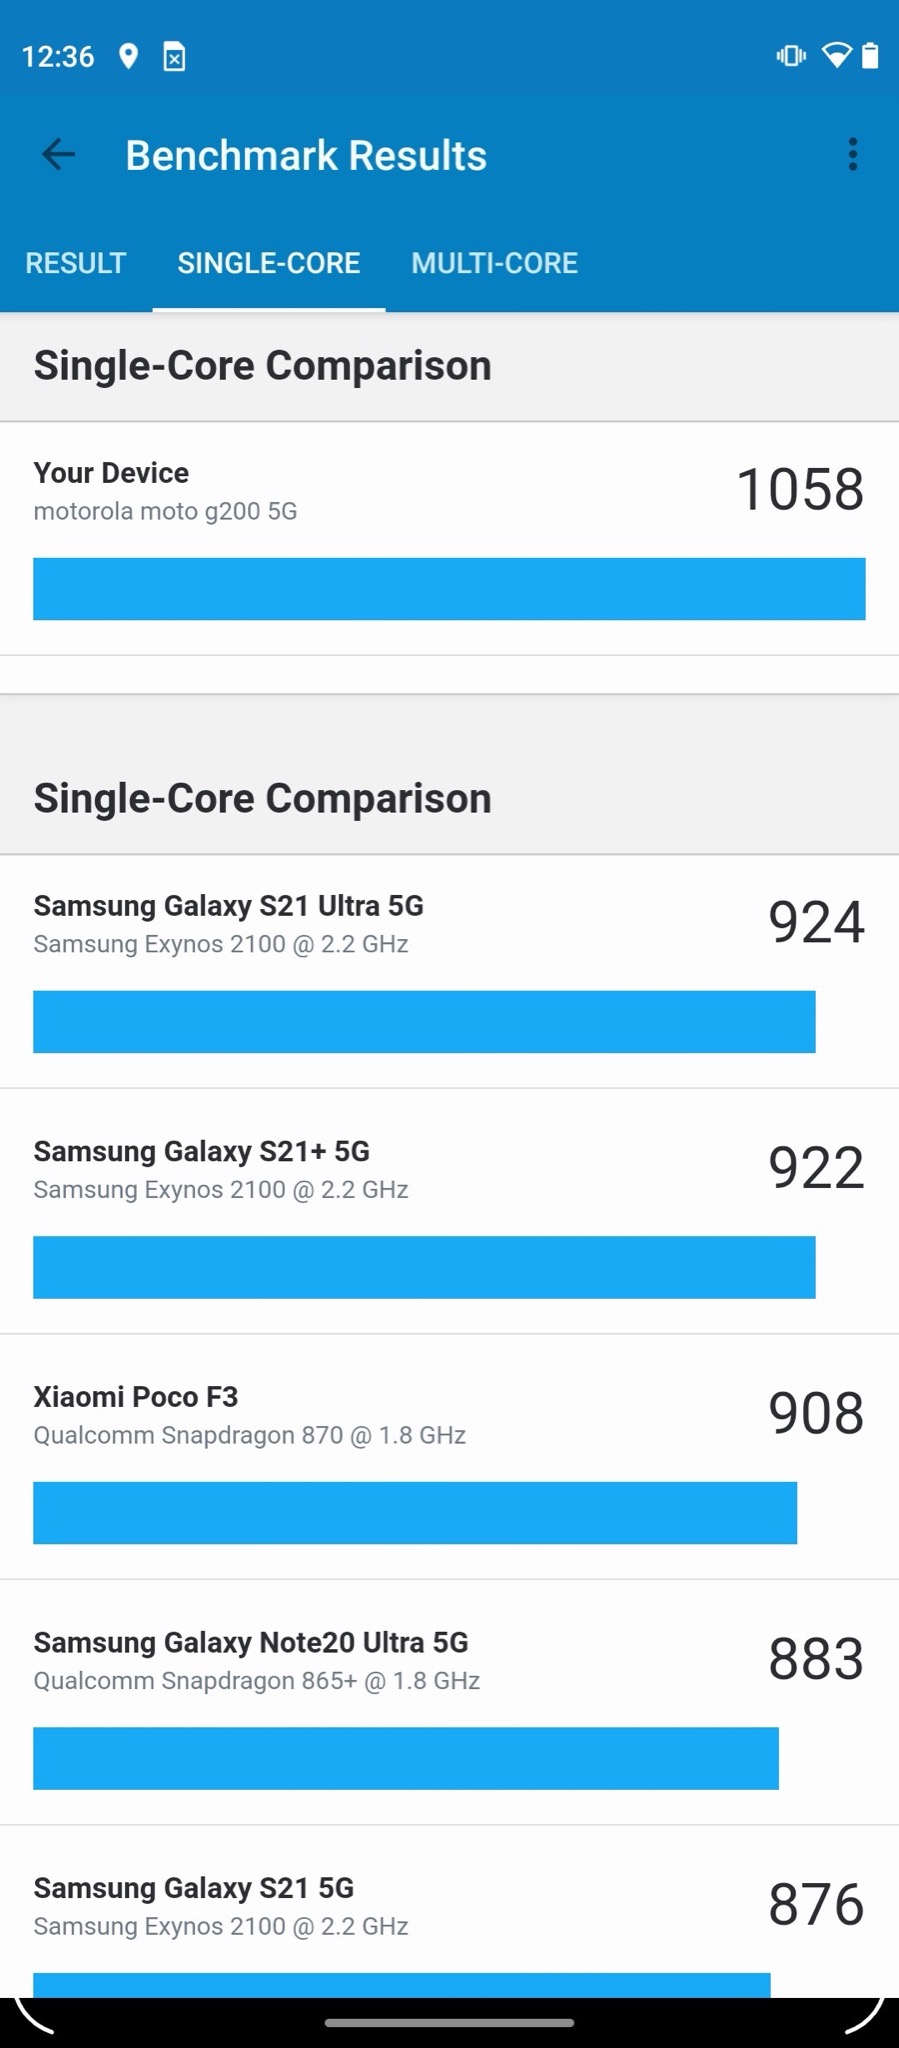Select the Samsung Galaxy S21 Ultra 5G entry

point(449,971)
